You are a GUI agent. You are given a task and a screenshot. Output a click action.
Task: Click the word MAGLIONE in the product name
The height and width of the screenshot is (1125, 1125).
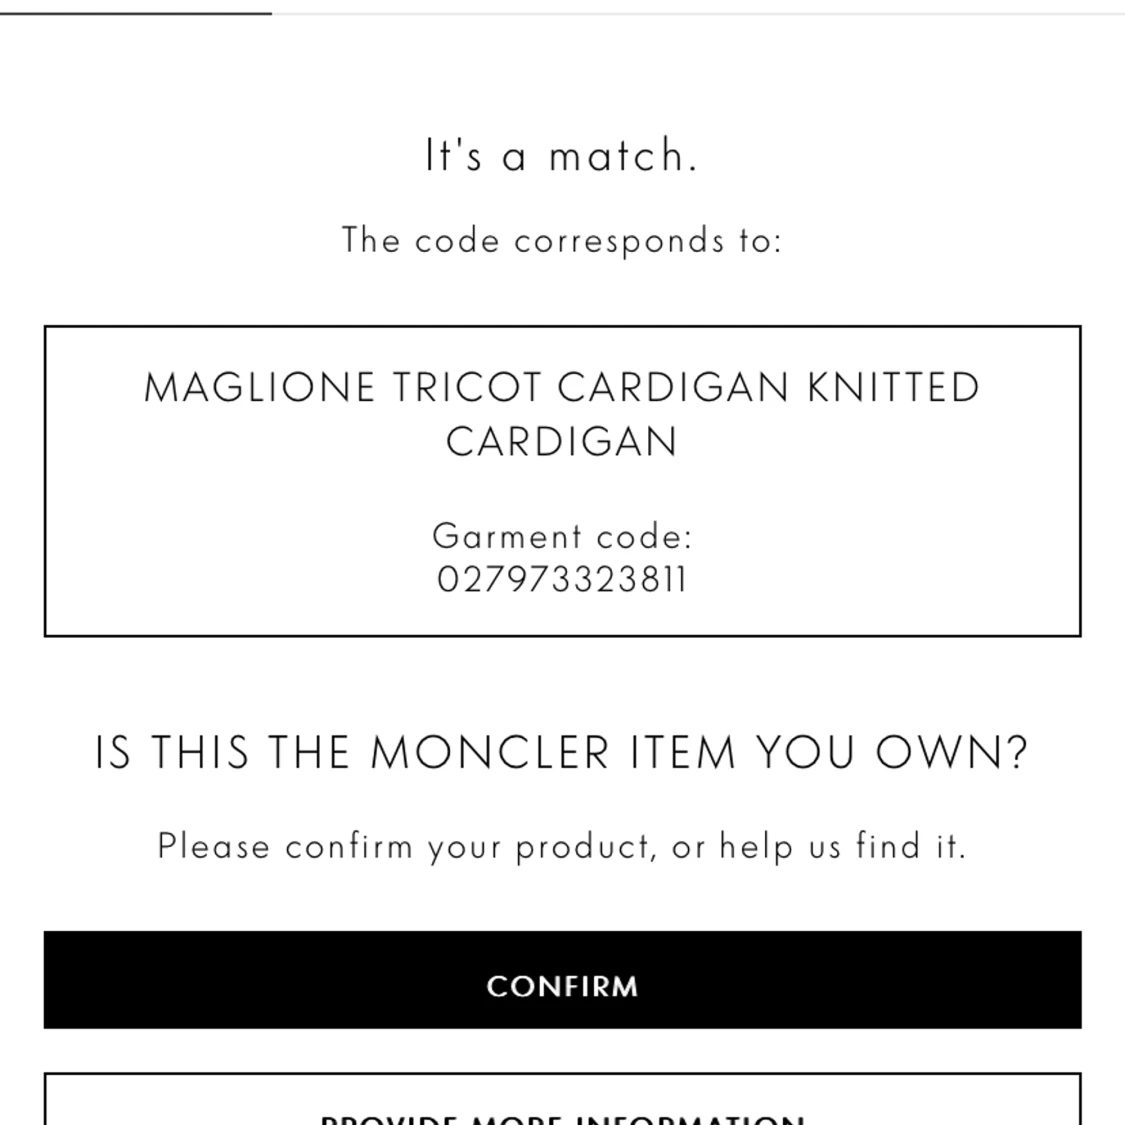260,387
